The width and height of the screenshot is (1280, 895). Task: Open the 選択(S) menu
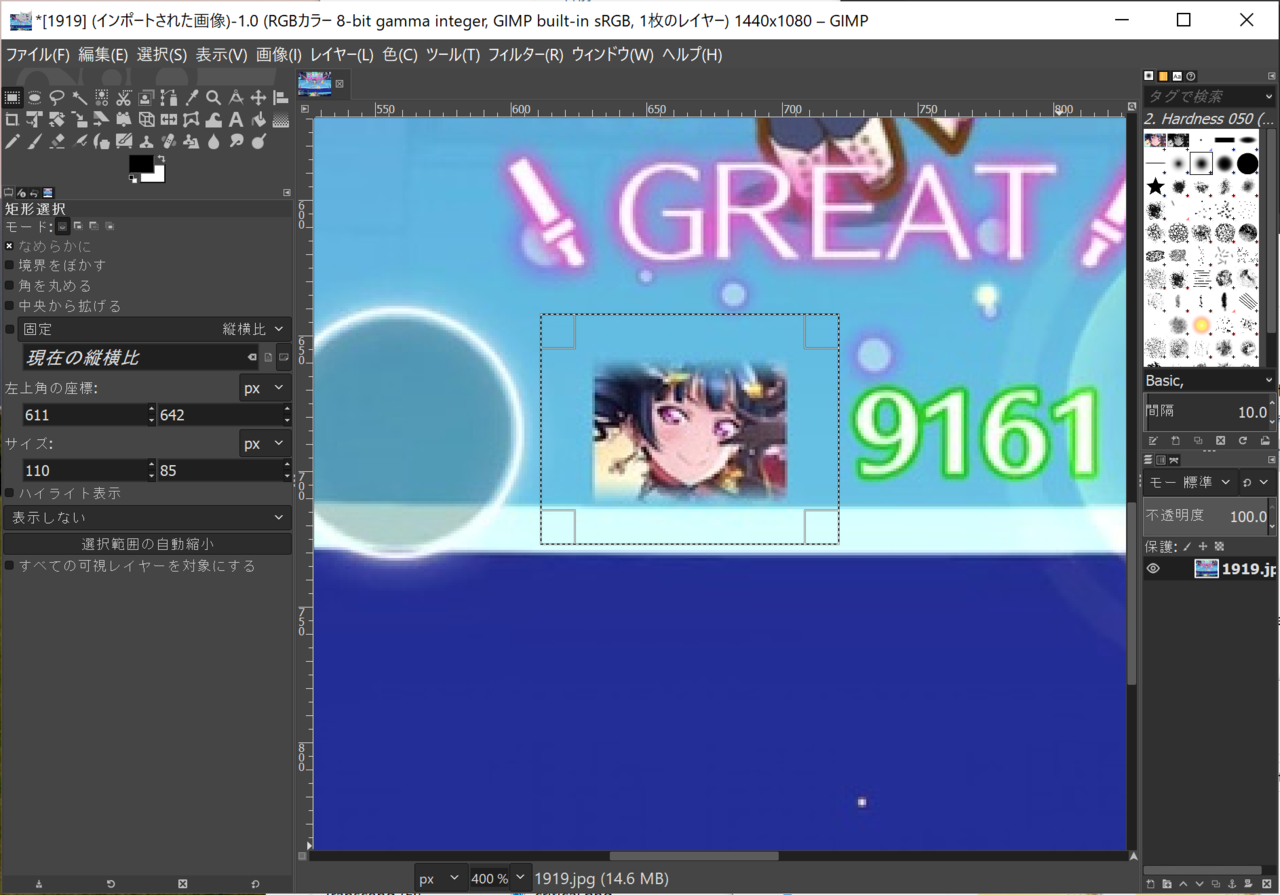click(161, 55)
